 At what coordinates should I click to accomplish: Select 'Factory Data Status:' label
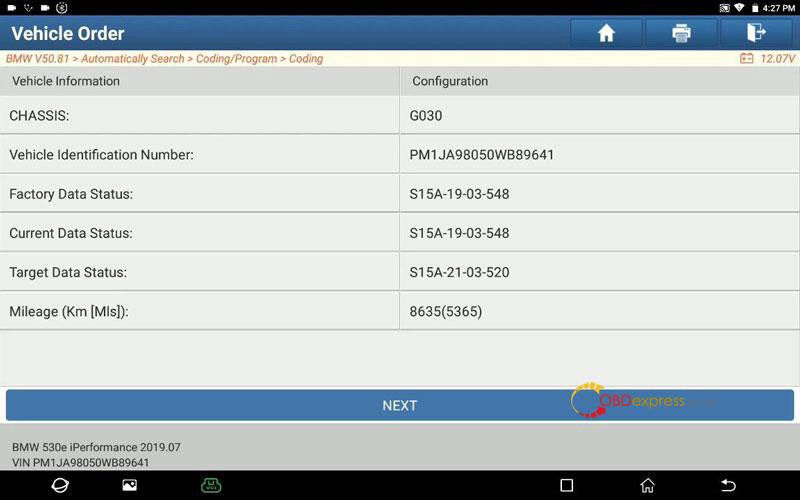pos(71,194)
